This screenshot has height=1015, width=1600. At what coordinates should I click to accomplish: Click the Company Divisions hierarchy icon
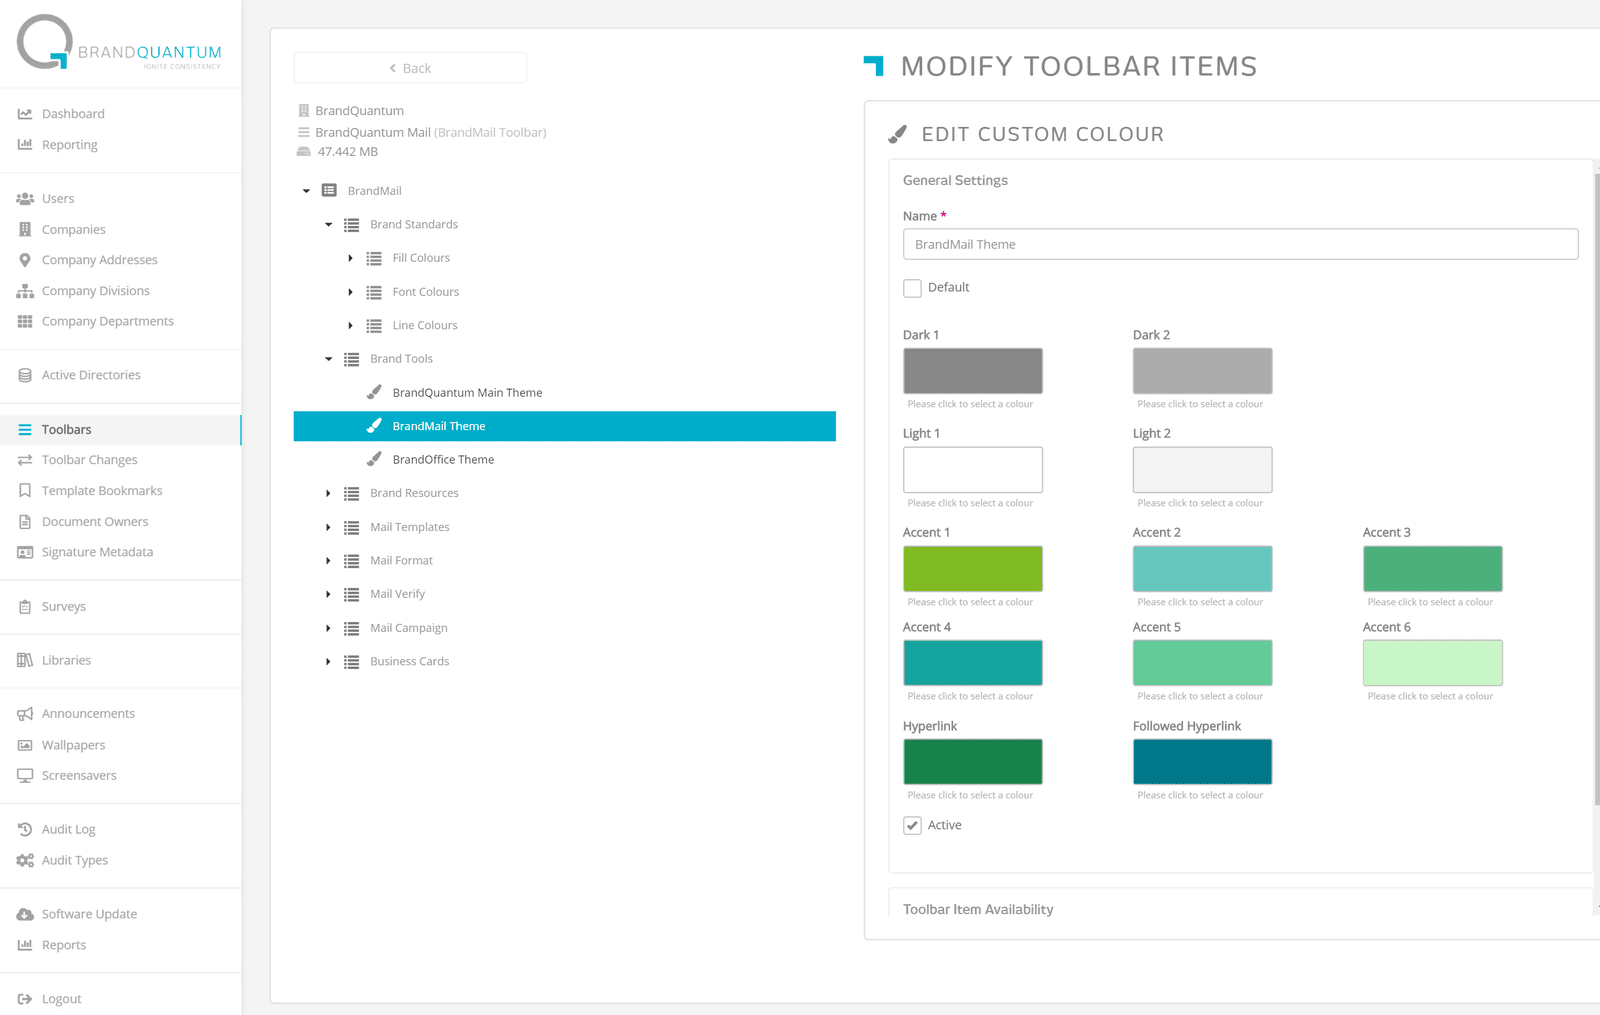click(x=25, y=291)
